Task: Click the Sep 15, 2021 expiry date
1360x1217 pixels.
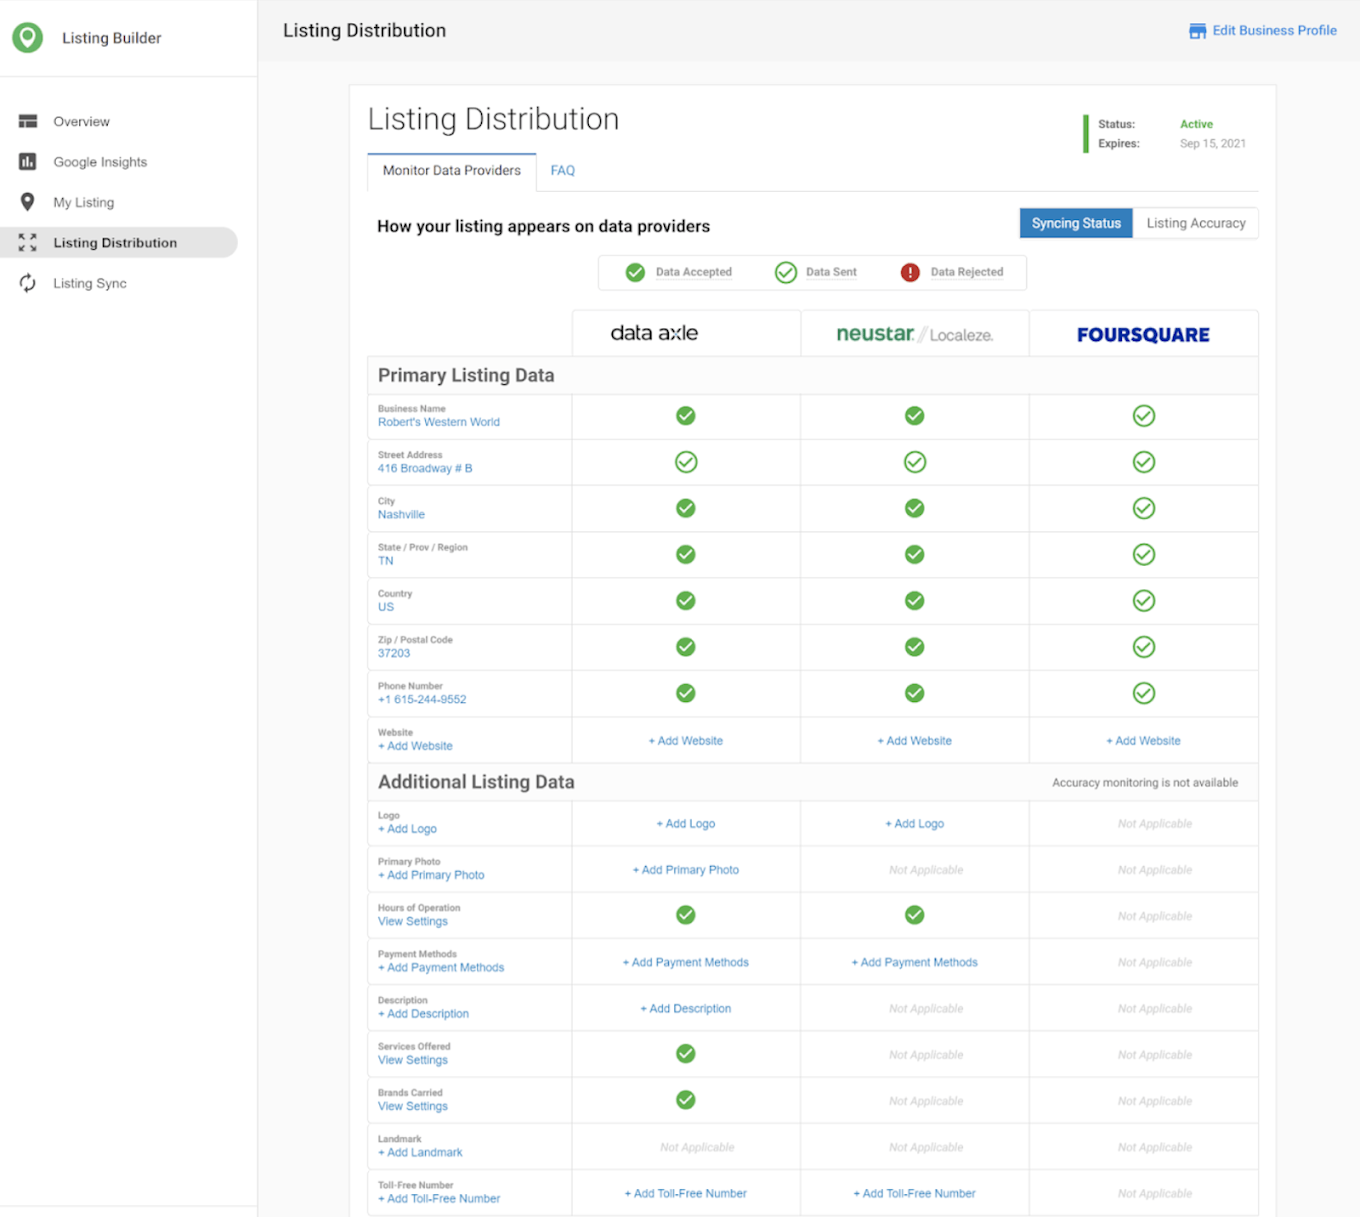Action: click(x=1213, y=144)
